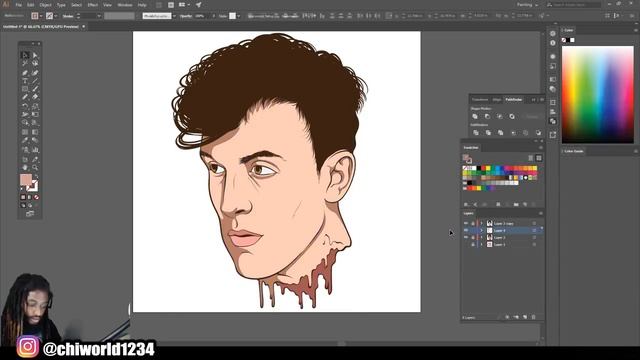
Task: Select the Gradient tool
Action: [x=35, y=132]
